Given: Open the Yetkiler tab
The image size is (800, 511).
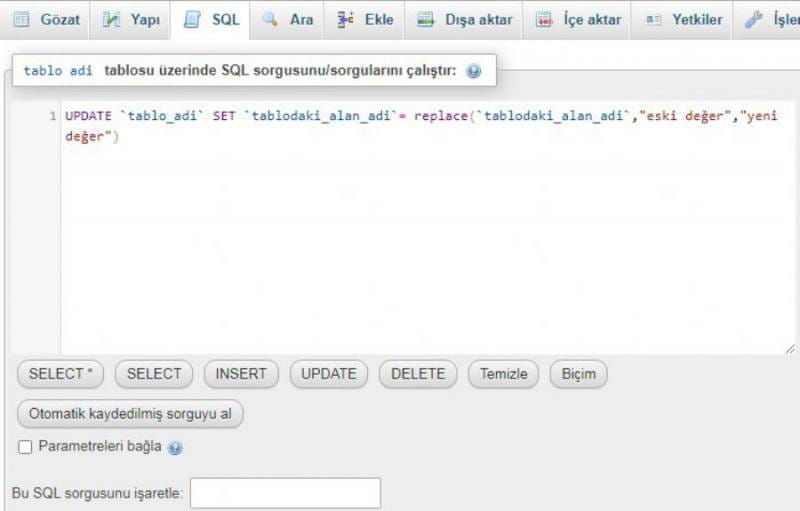Looking at the screenshot, I should [x=682, y=19].
